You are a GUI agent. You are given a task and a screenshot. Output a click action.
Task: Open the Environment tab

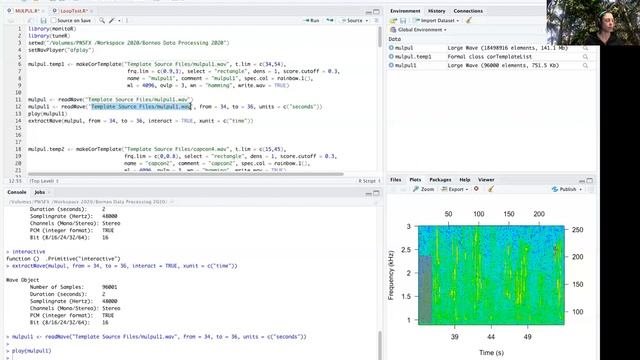(405, 11)
